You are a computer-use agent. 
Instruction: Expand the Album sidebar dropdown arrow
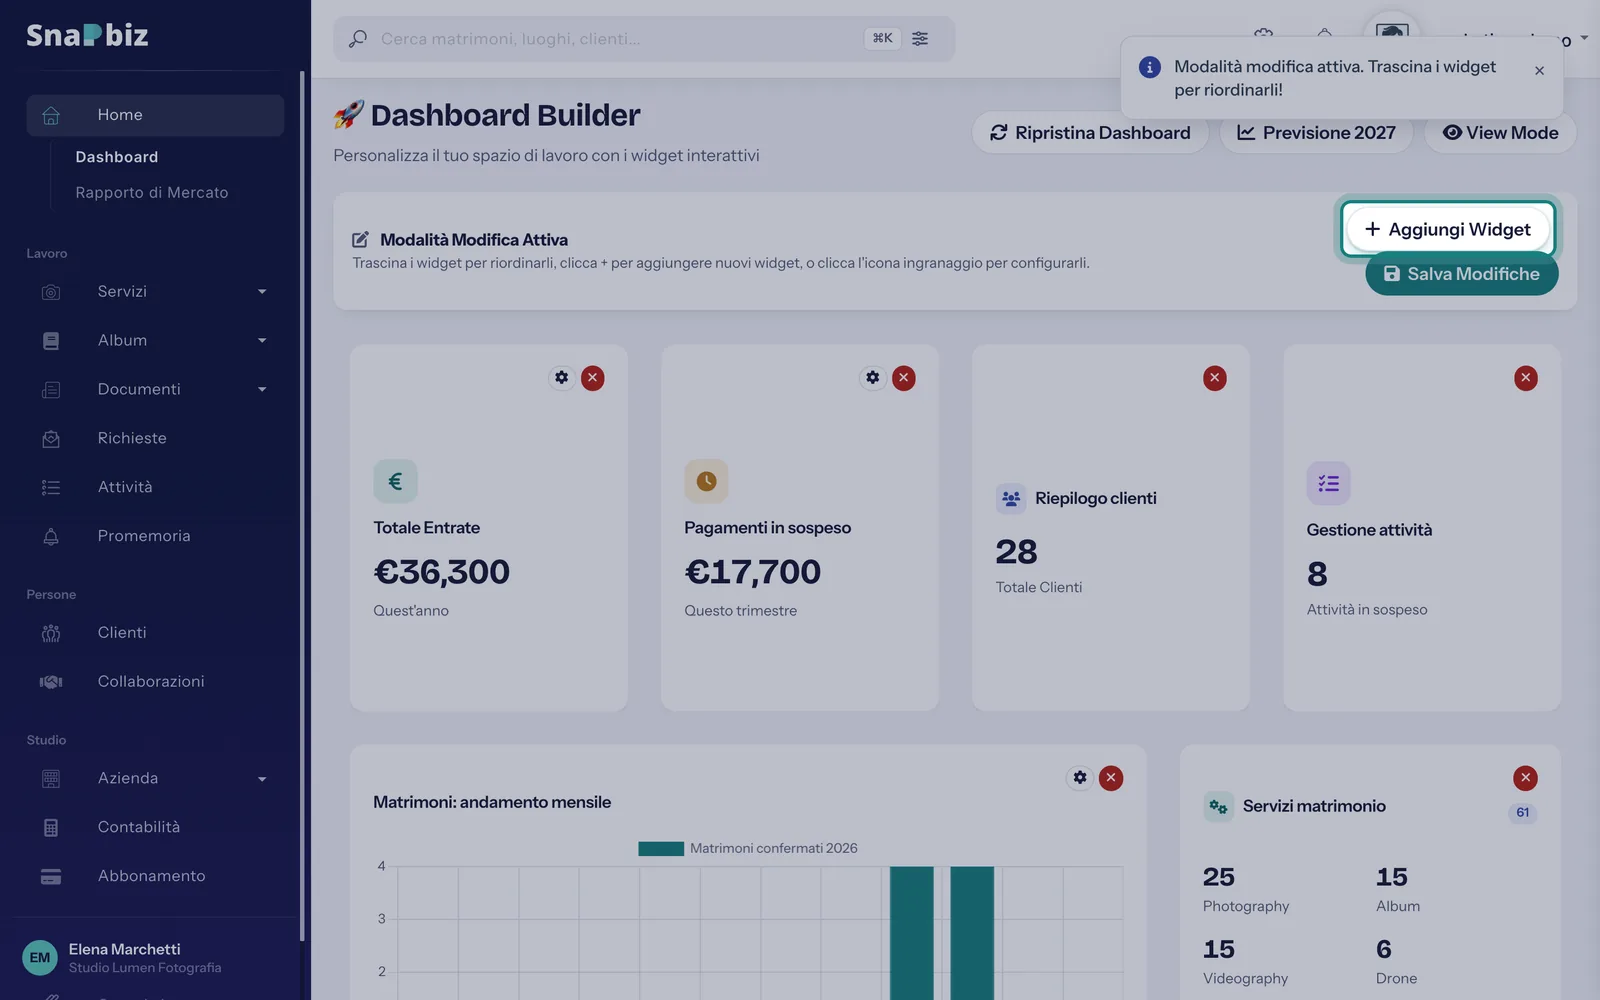click(262, 341)
